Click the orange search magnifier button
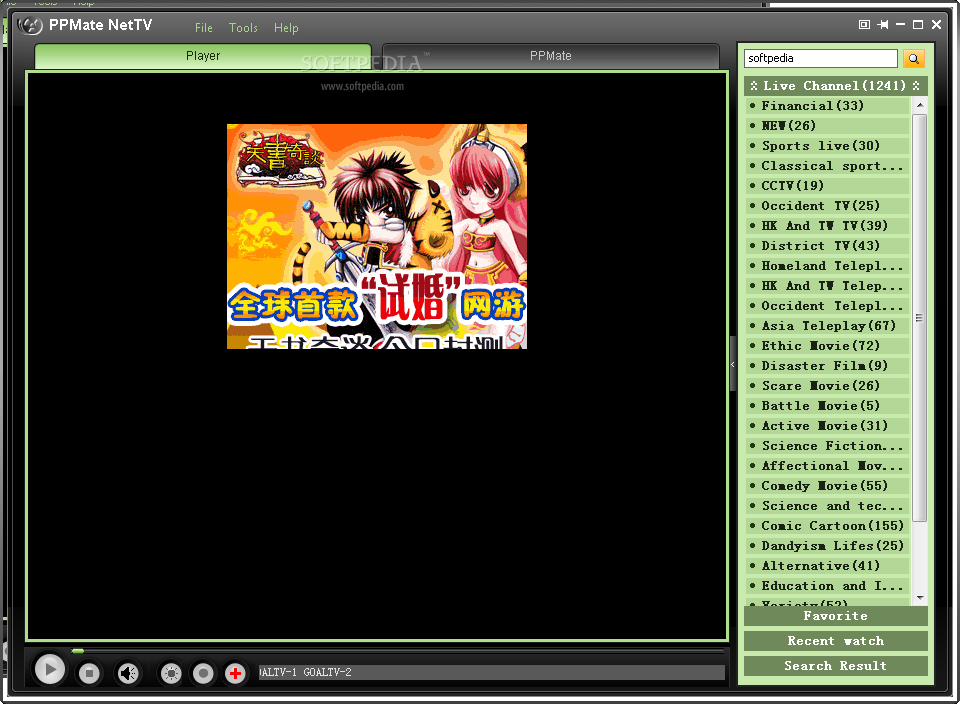This screenshot has height=704, width=960. tap(913, 58)
